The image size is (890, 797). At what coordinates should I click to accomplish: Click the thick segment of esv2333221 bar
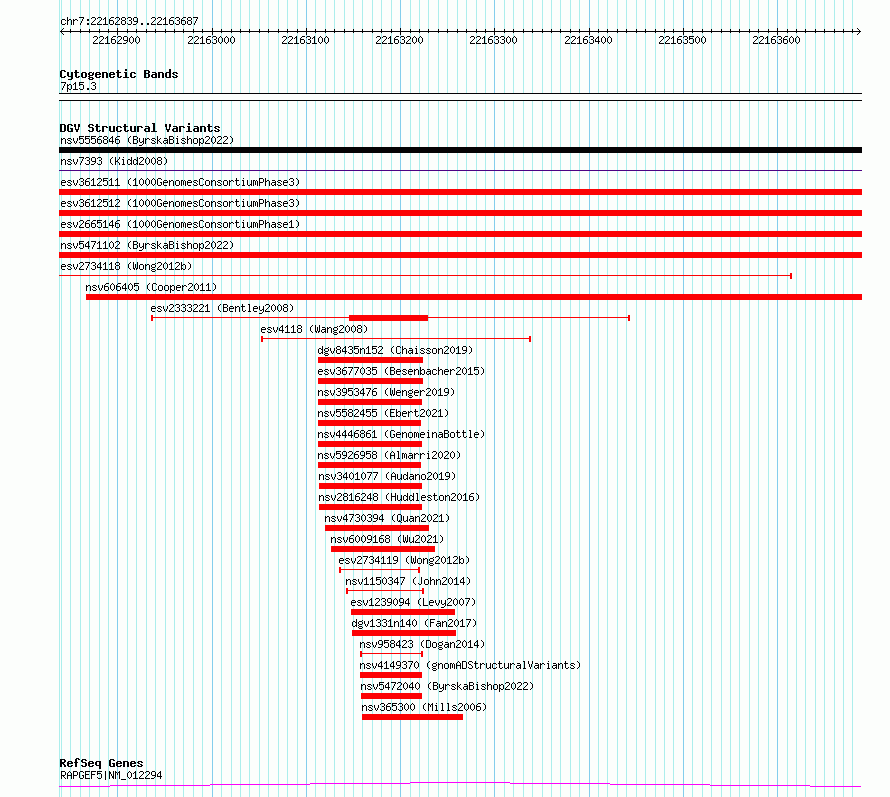[388, 318]
